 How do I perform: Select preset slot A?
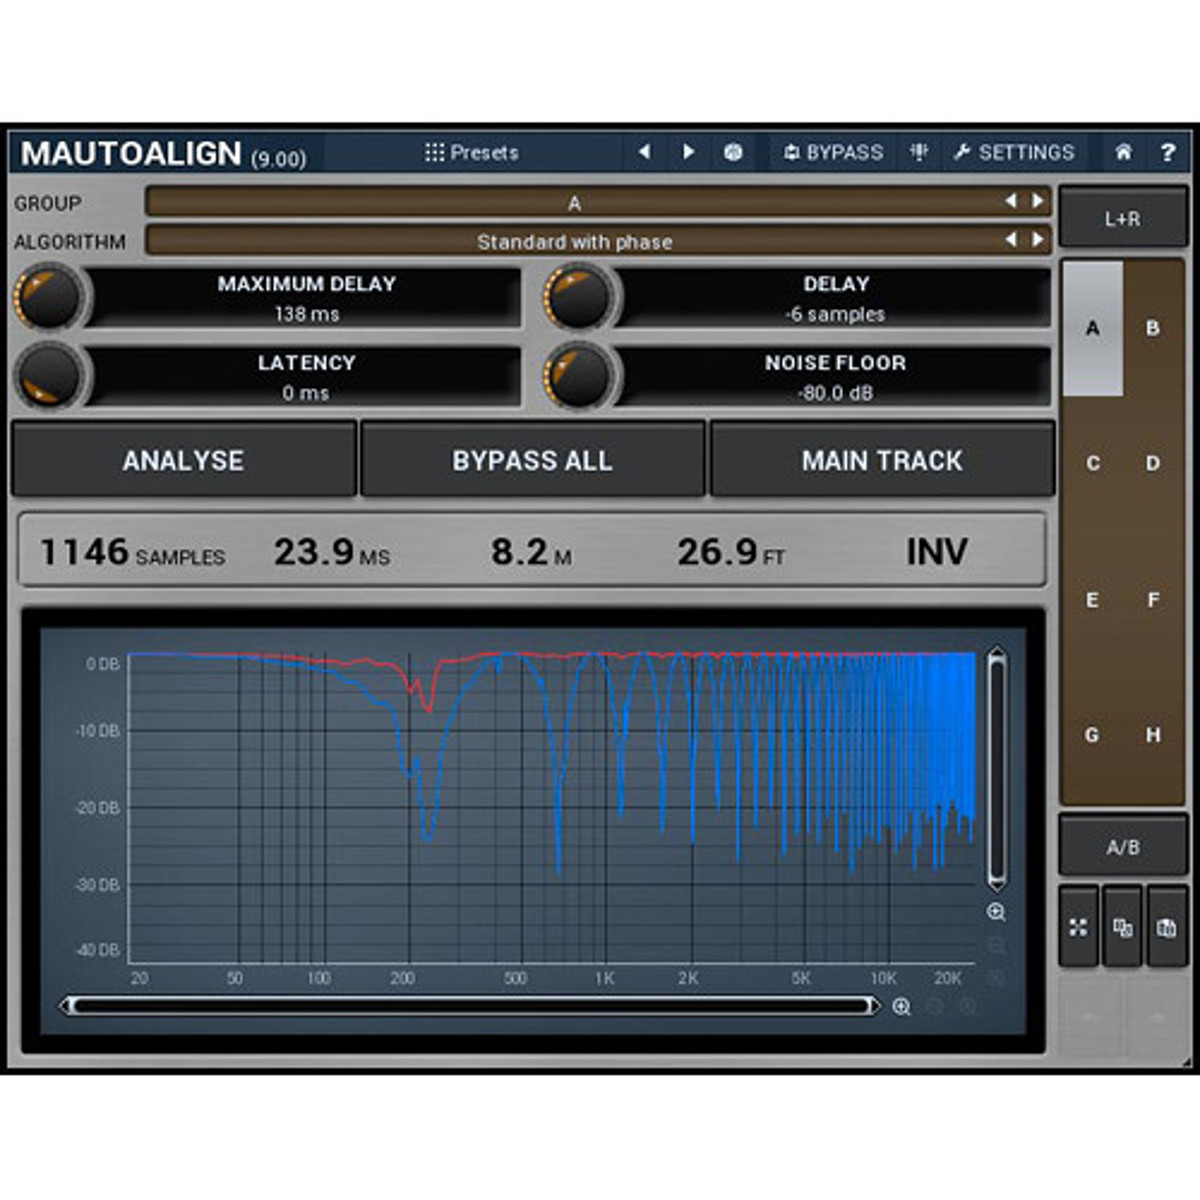1092,328
